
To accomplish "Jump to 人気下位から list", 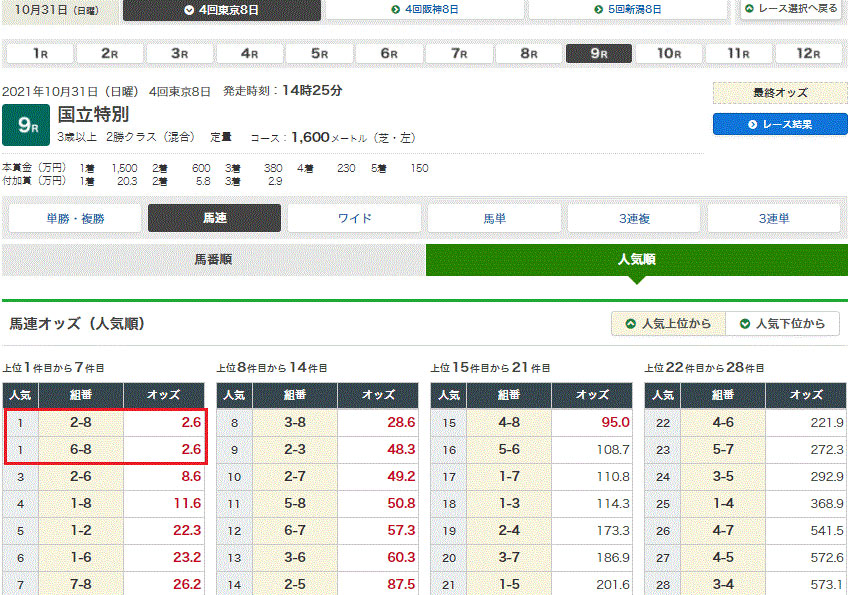I will [782, 324].
